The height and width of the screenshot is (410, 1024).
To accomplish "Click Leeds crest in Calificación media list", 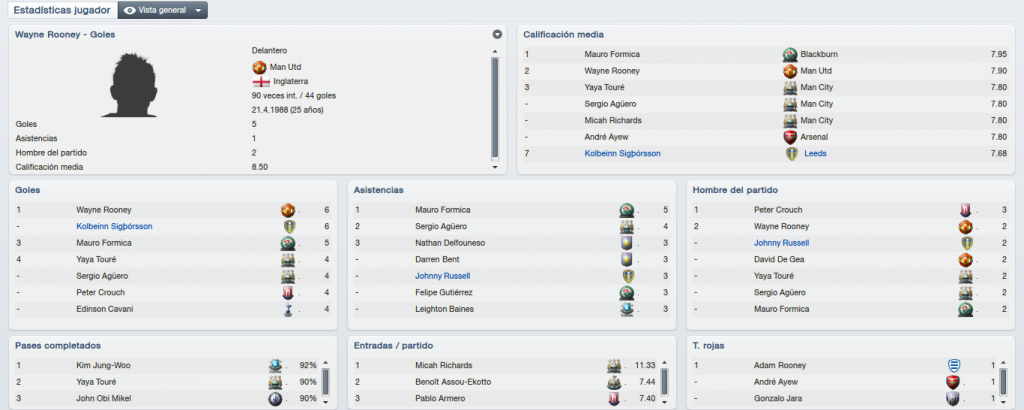I will [x=792, y=153].
